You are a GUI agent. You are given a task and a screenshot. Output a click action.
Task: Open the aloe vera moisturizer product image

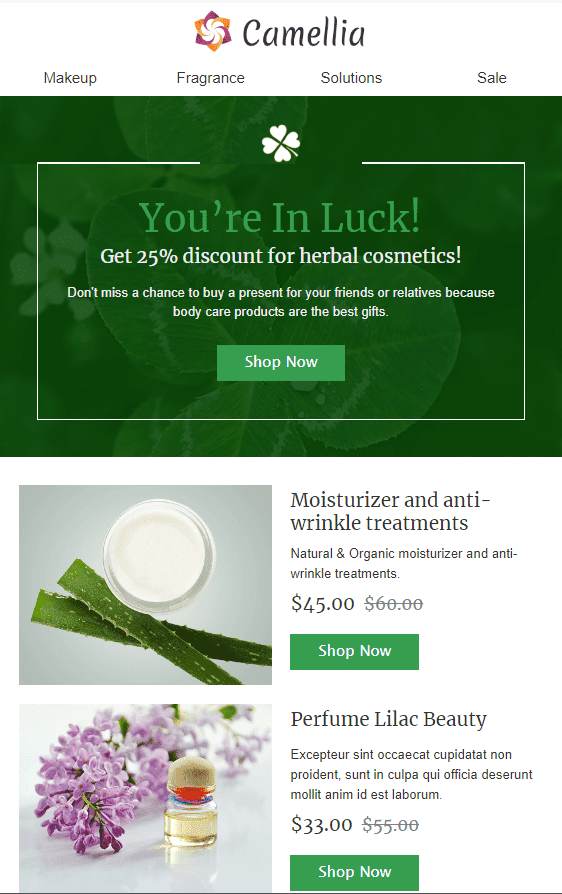(x=145, y=585)
